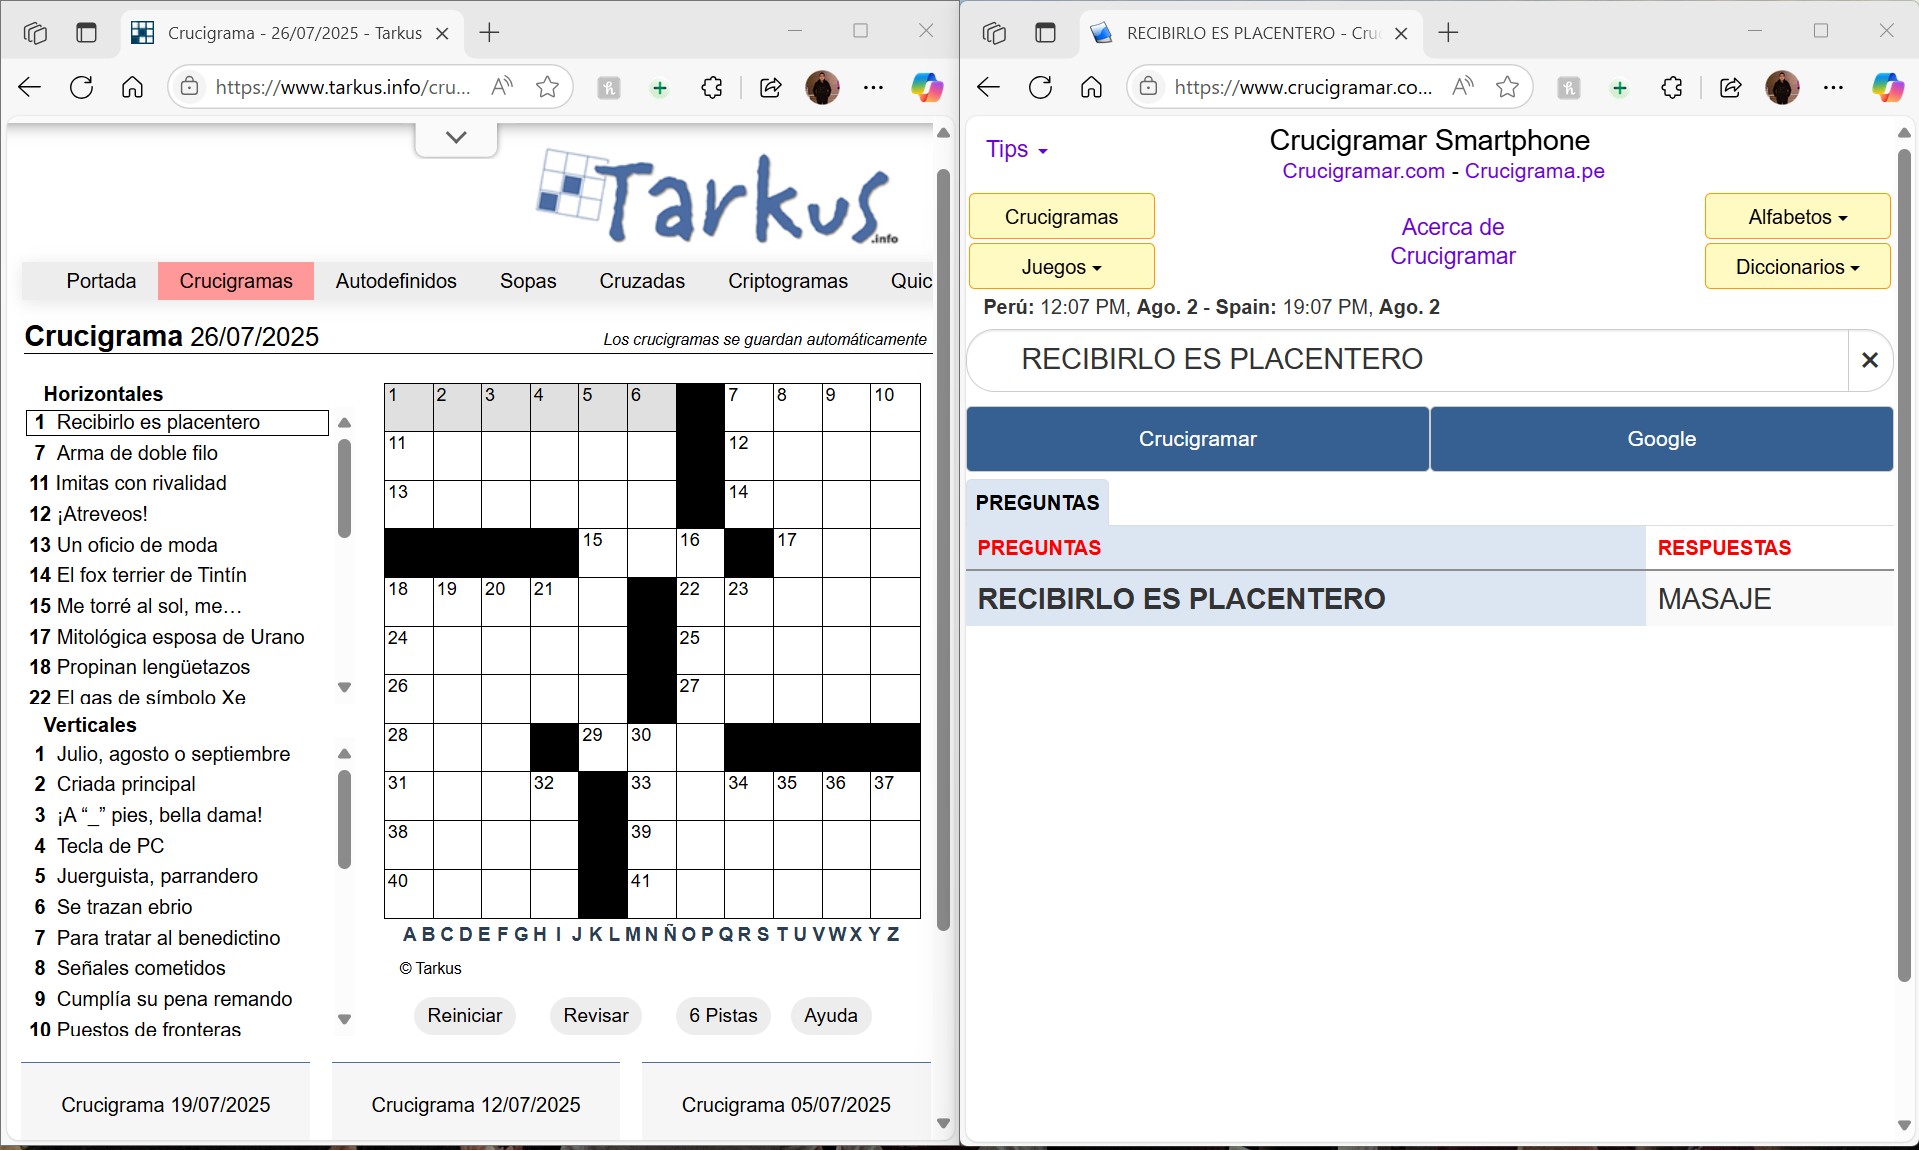Click Horizontales clue list scrollbar thumb
The height and width of the screenshot is (1150, 1919).
coord(344,490)
